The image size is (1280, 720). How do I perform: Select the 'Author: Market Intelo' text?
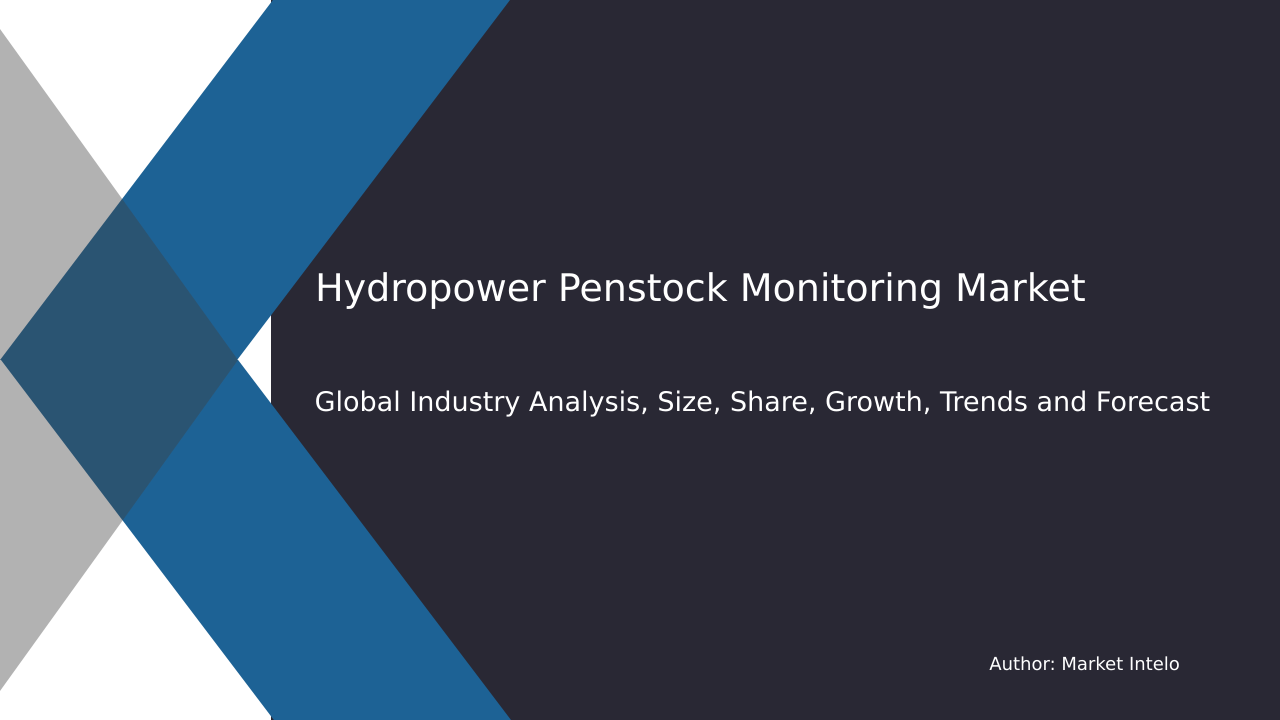1084,664
